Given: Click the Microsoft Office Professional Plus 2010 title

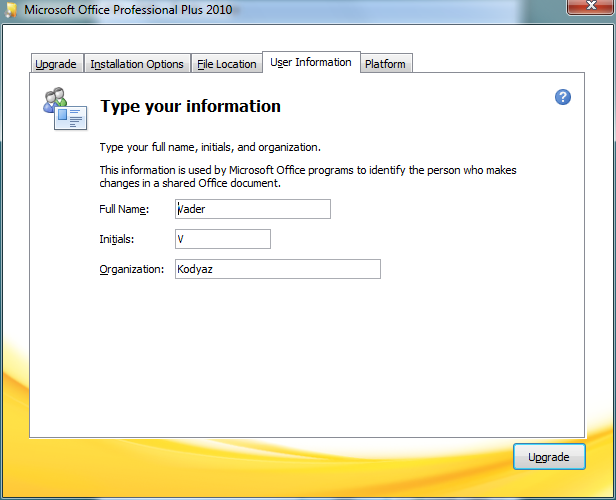Looking at the screenshot, I should point(128,9).
